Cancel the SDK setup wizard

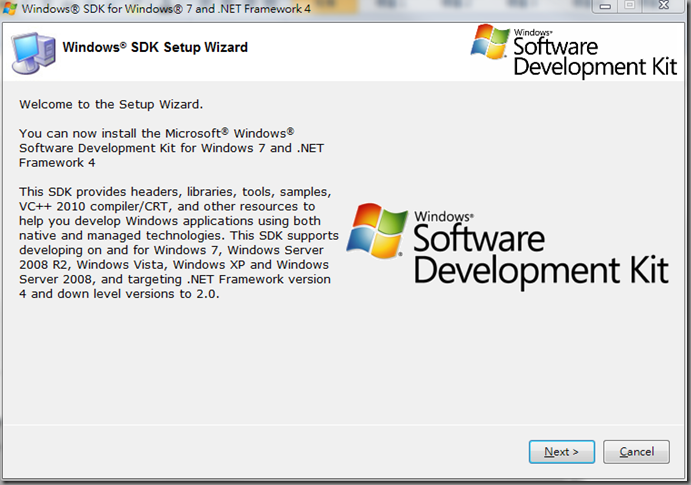pyautogui.click(x=636, y=452)
